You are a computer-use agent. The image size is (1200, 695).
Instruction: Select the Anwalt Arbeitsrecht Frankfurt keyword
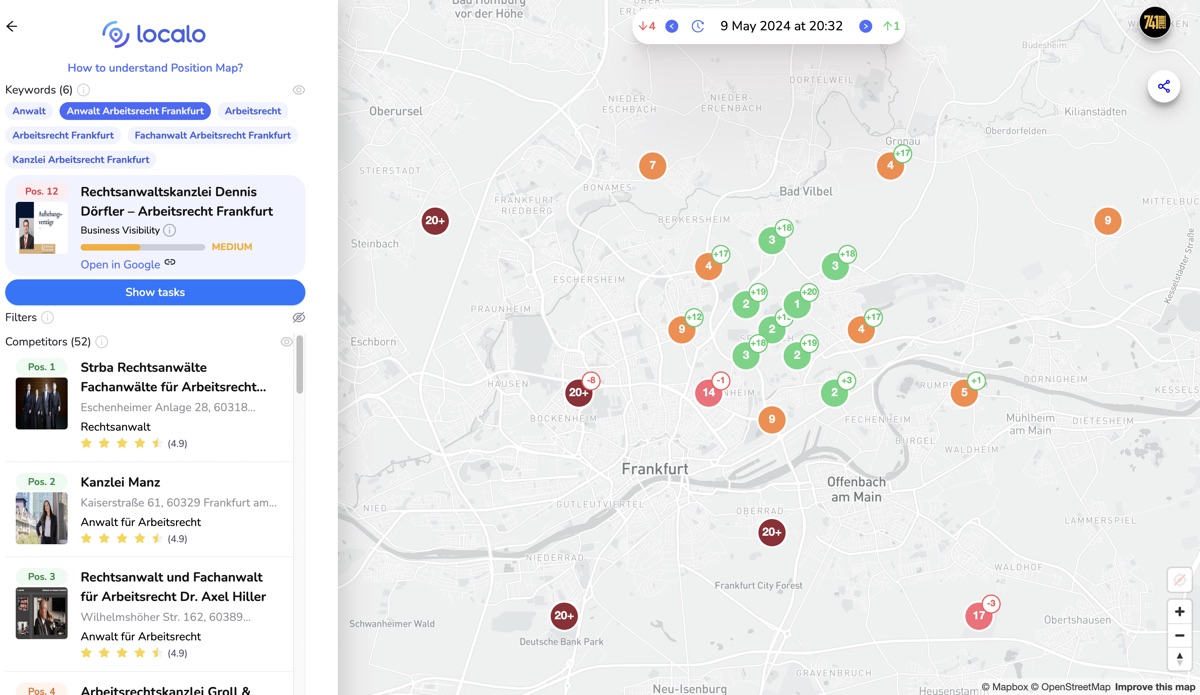point(135,111)
